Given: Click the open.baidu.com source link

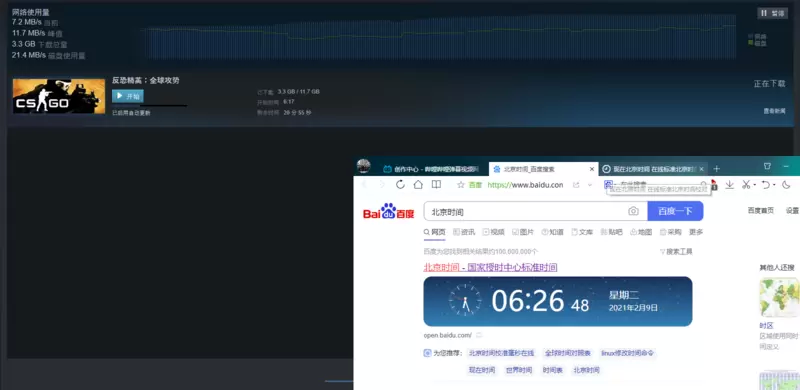Looking at the screenshot, I should (447, 335).
